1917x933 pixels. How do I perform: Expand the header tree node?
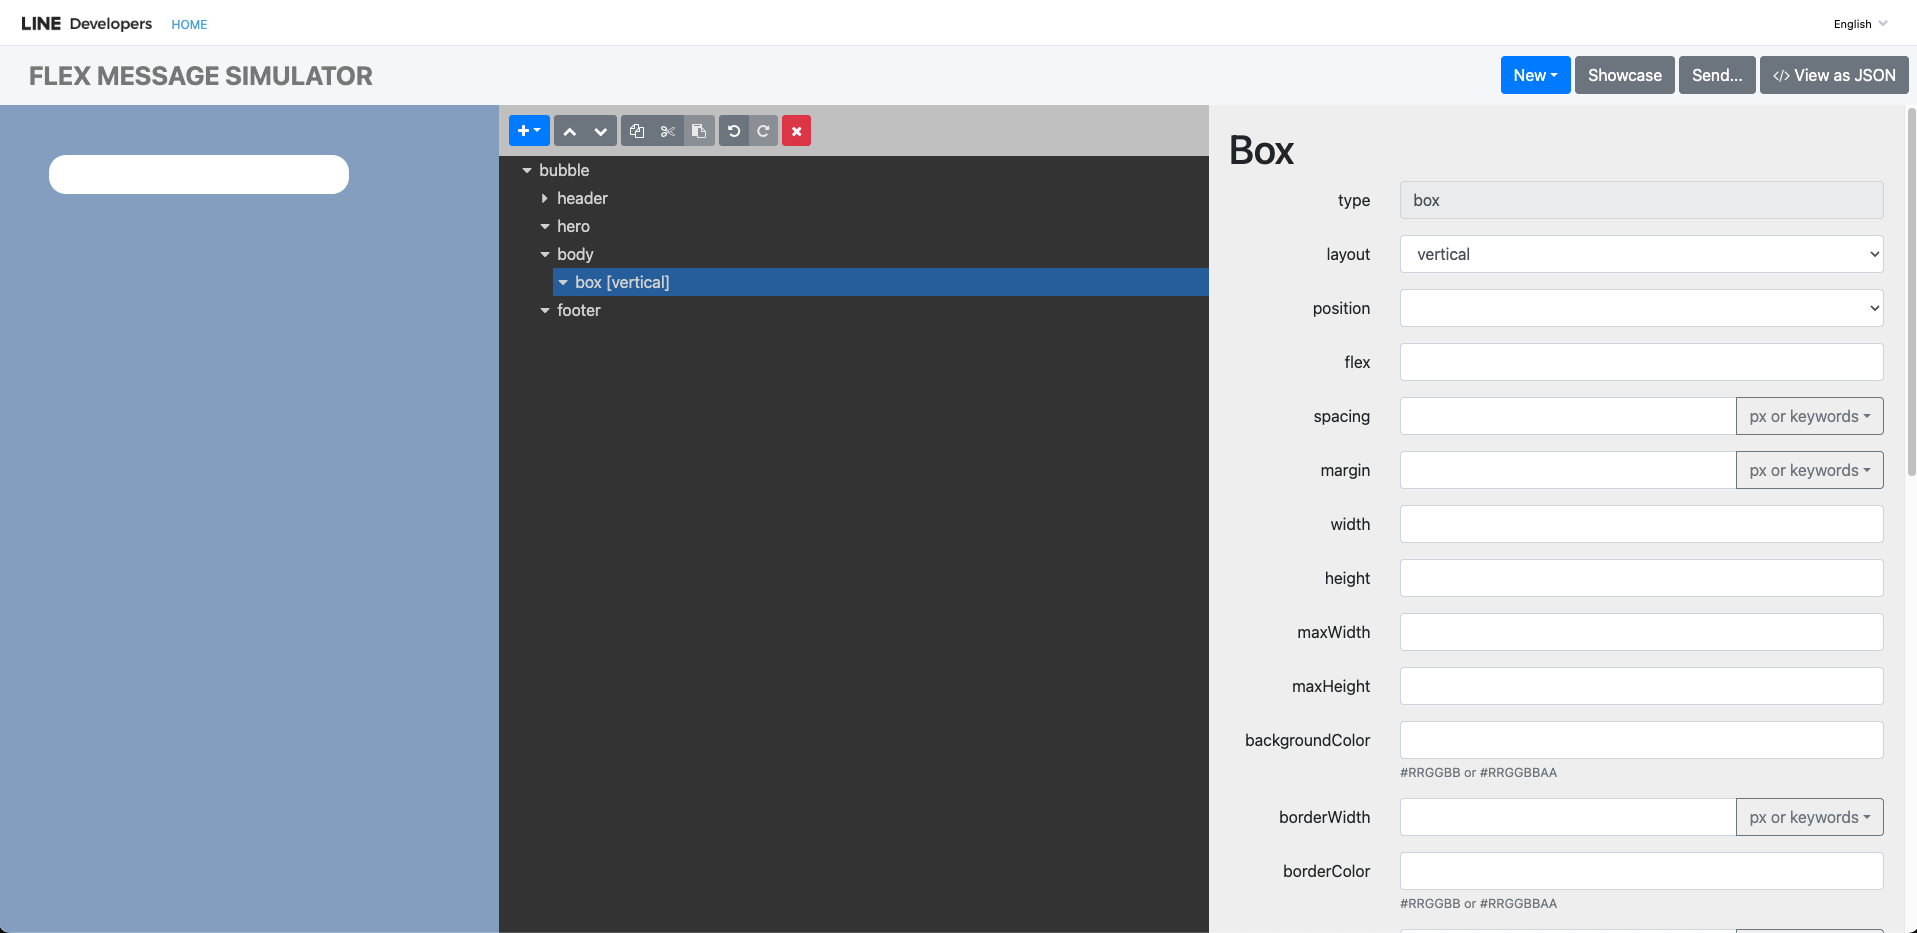[545, 199]
